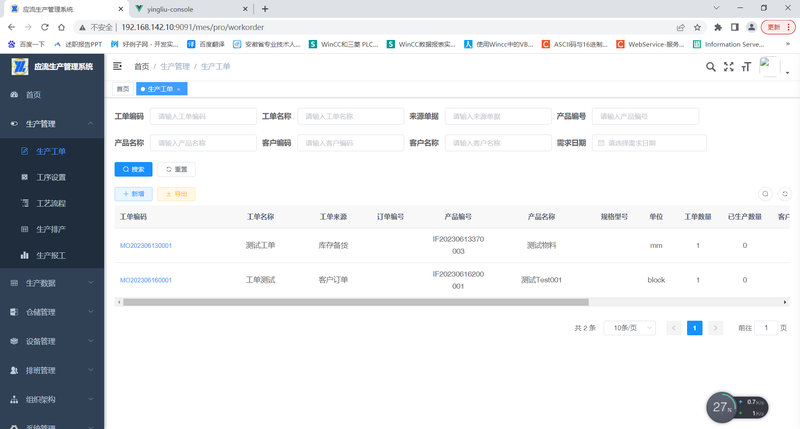Click the browser 更新 update button
800x429 pixels.
tap(778, 28)
